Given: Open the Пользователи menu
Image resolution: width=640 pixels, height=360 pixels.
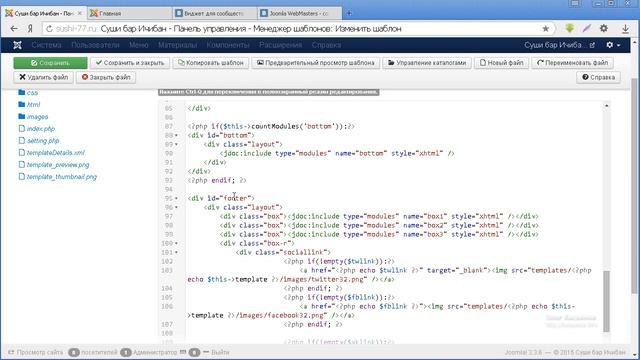Looking at the screenshot, I should 95,45.
